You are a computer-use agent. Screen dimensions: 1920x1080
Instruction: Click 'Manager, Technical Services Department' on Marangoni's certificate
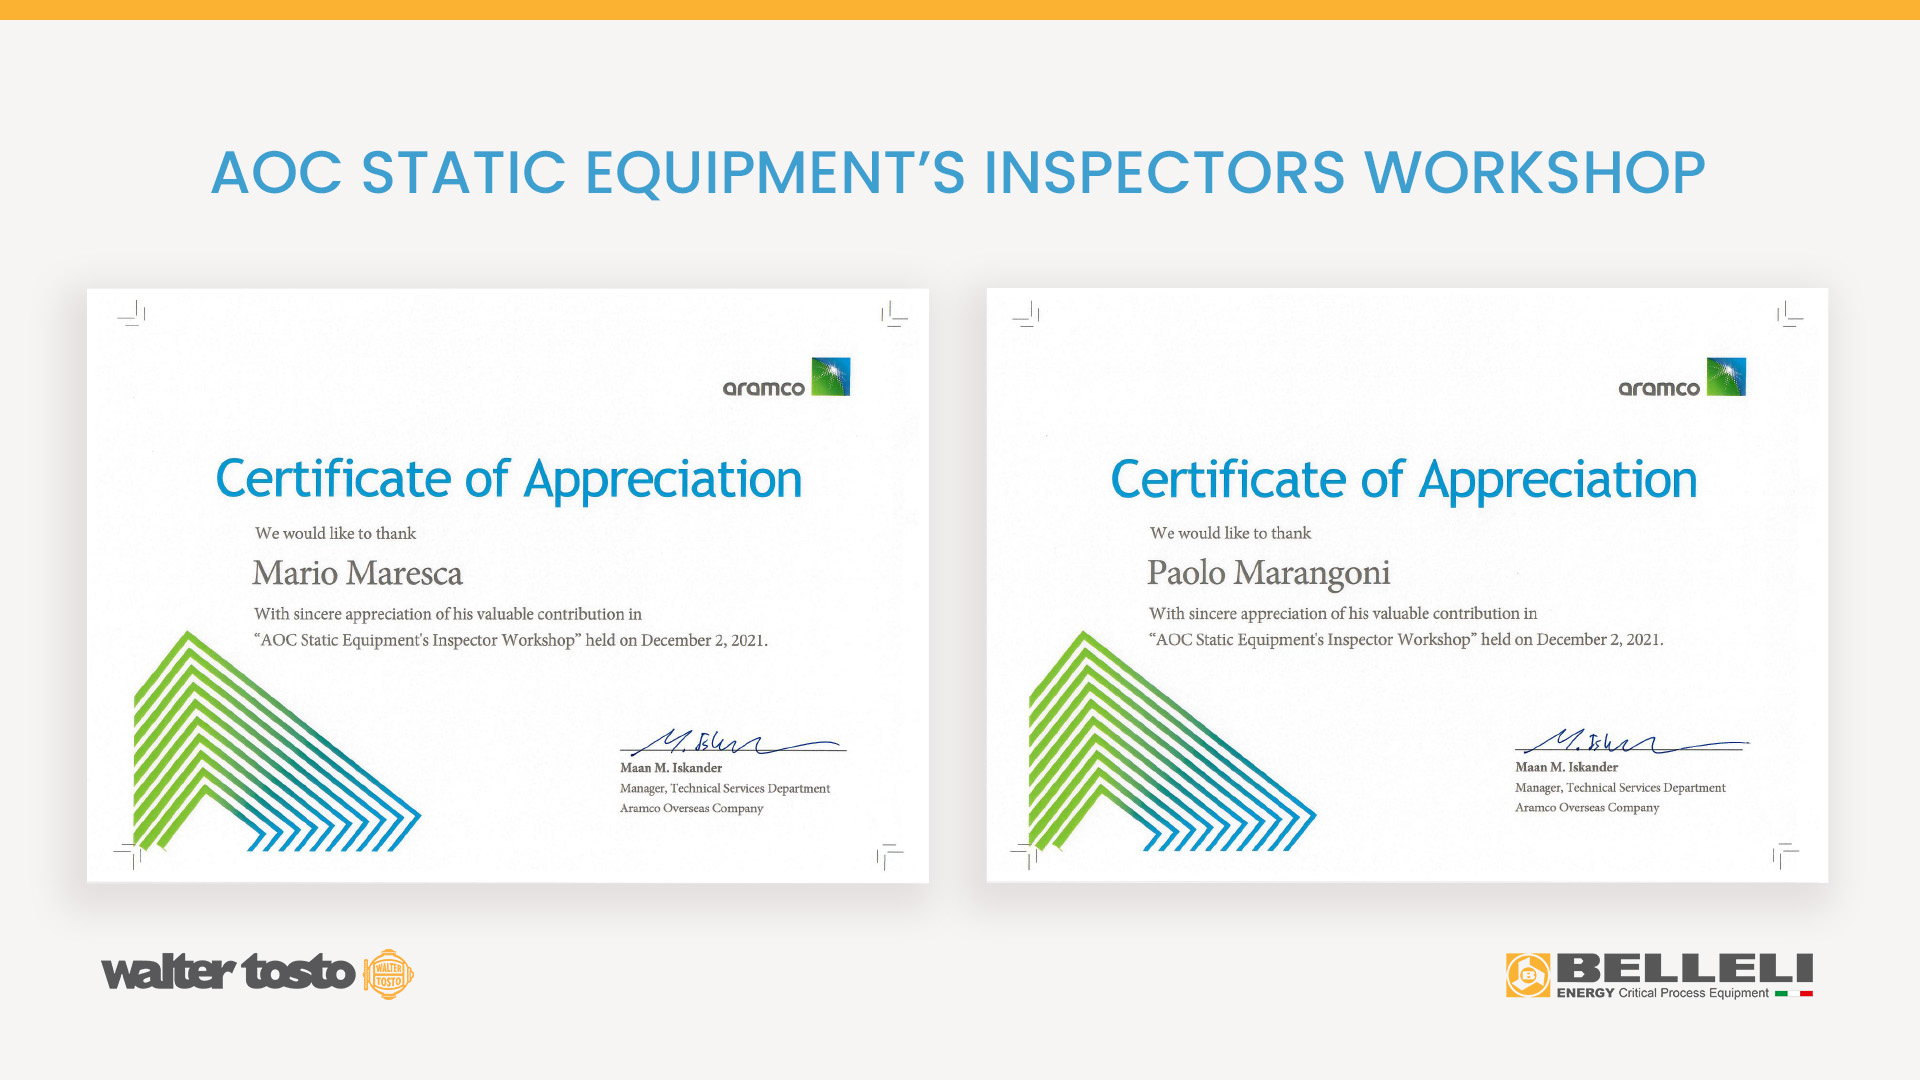1620,787
